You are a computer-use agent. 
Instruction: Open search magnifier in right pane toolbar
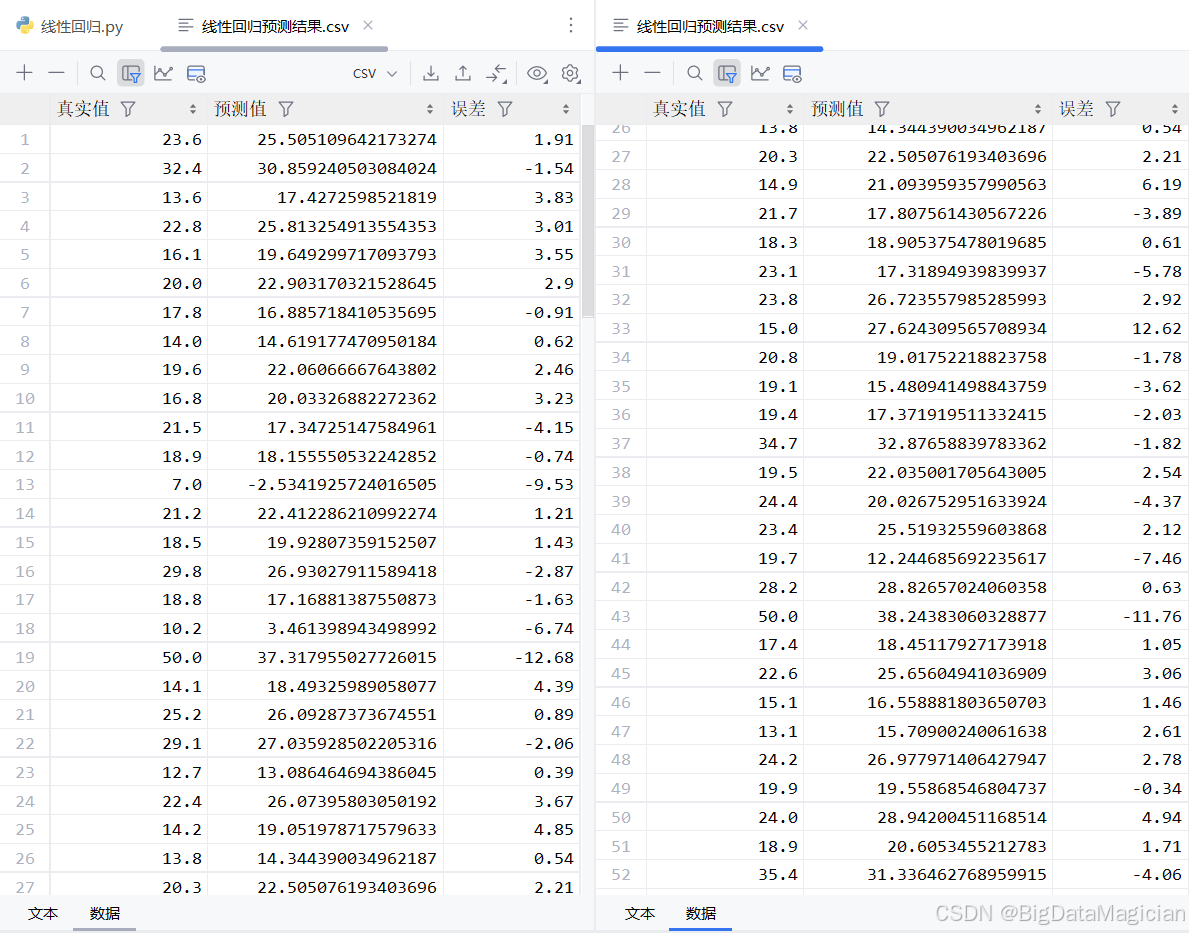pyautogui.click(x=694, y=74)
